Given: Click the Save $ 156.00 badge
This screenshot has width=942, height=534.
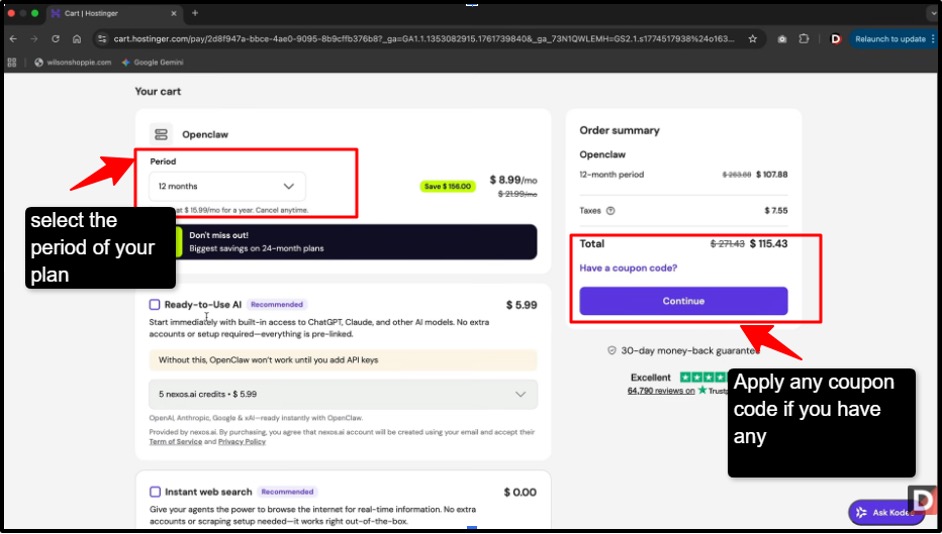Looking at the screenshot, I should (448, 186).
